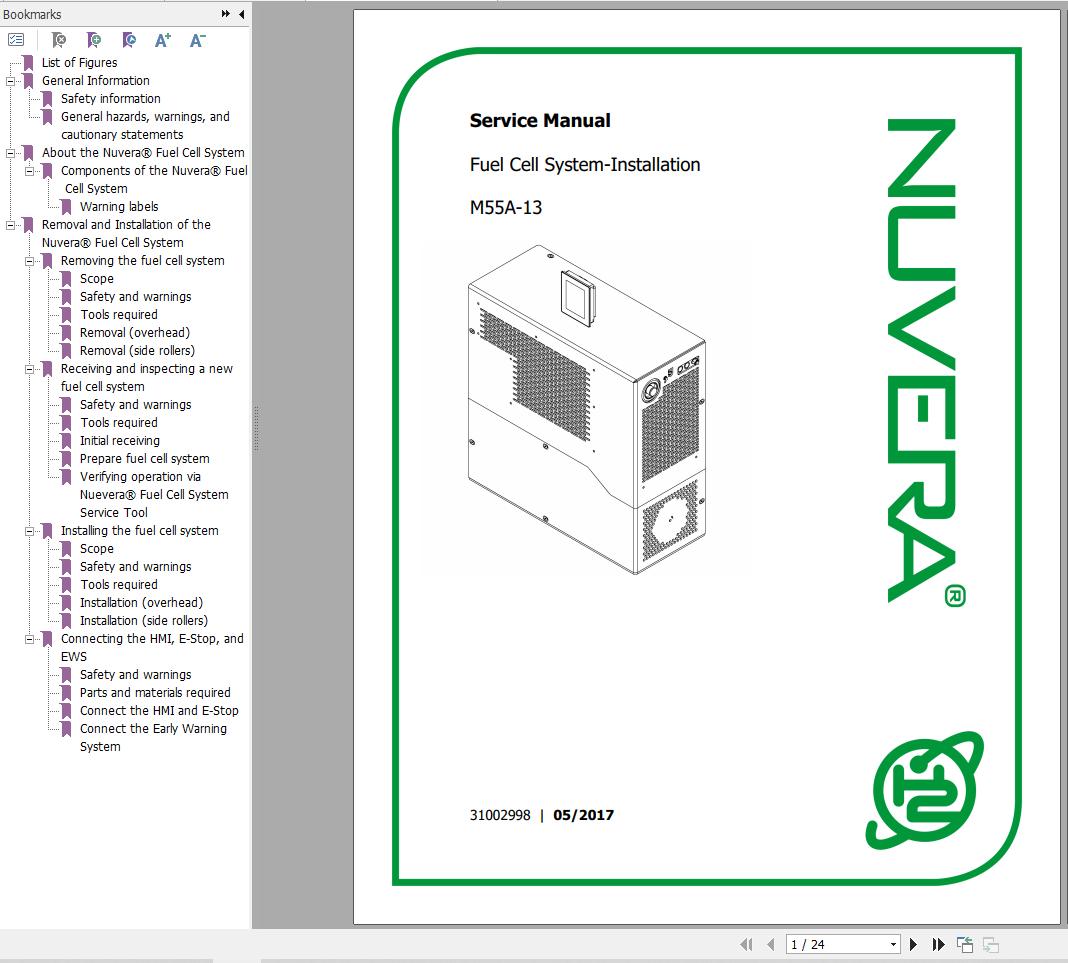Click the delete bookmark icon
Screen dimensions: 1068x963
pyautogui.click(x=59, y=40)
